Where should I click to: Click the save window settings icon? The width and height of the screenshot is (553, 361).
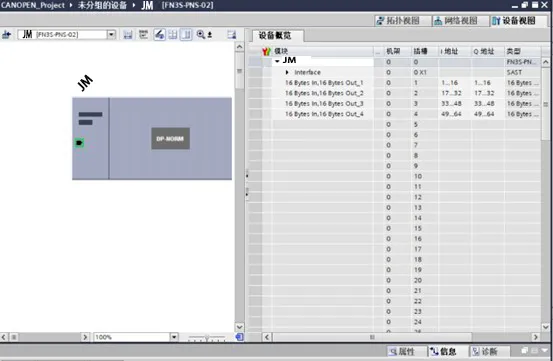(x=232, y=35)
